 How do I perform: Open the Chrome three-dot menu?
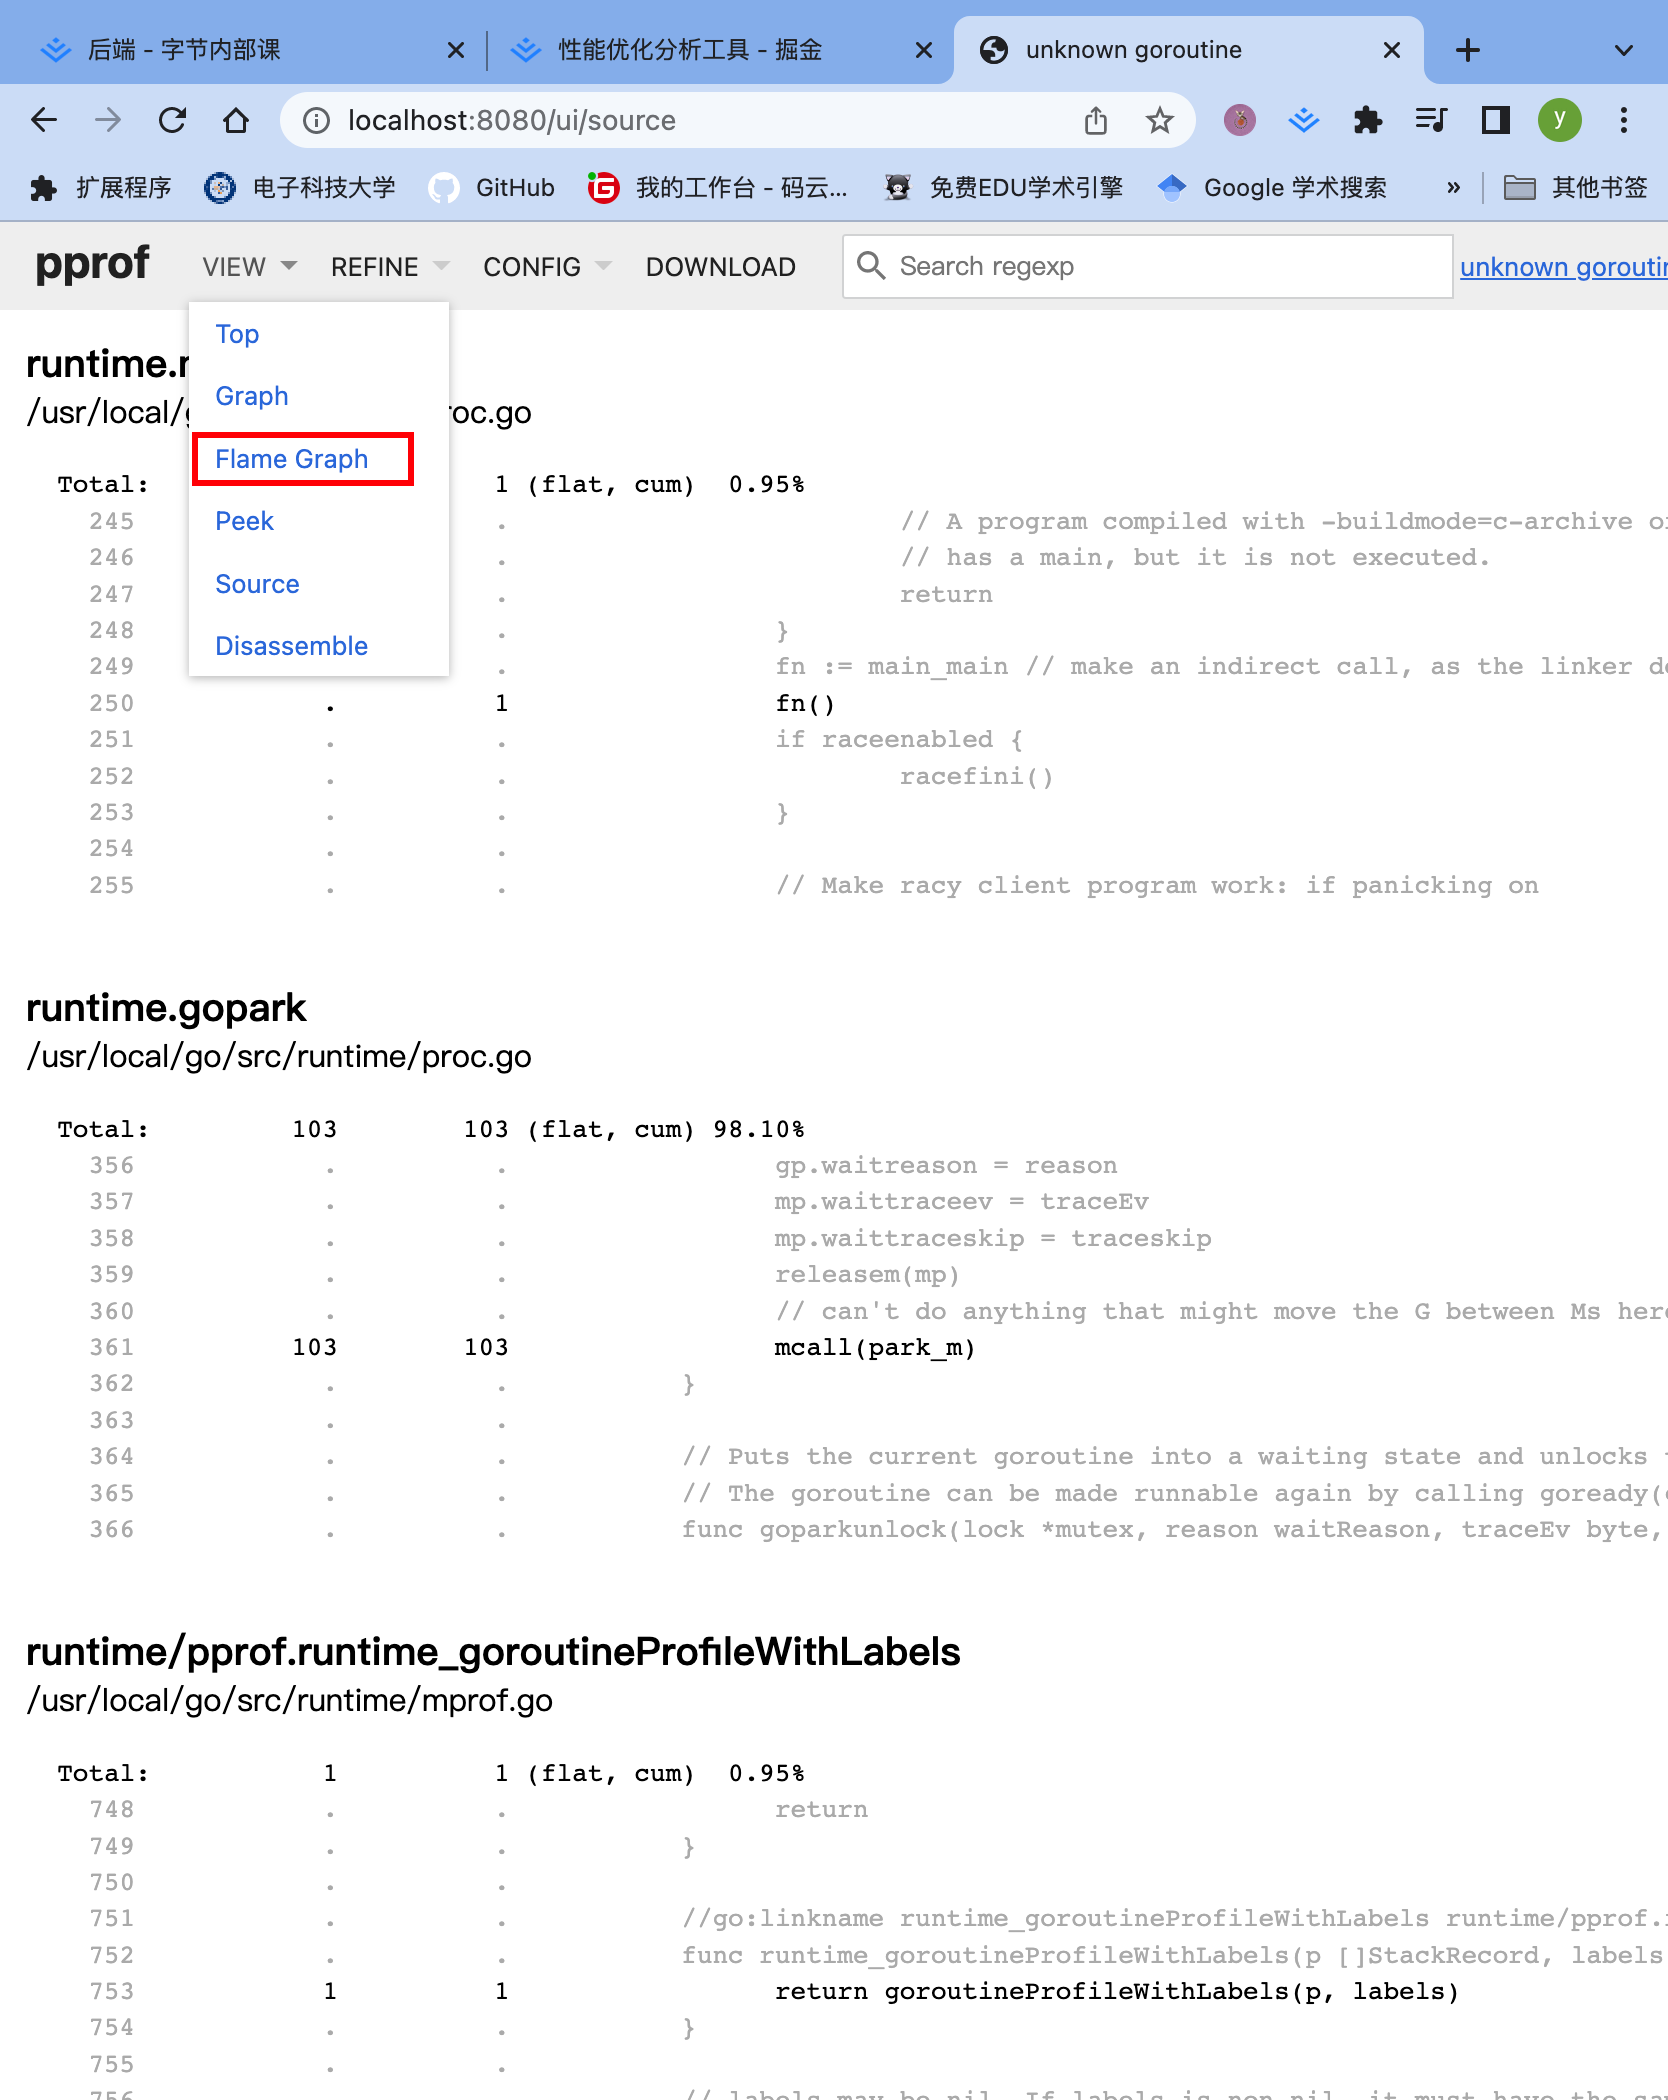pos(1624,121)
